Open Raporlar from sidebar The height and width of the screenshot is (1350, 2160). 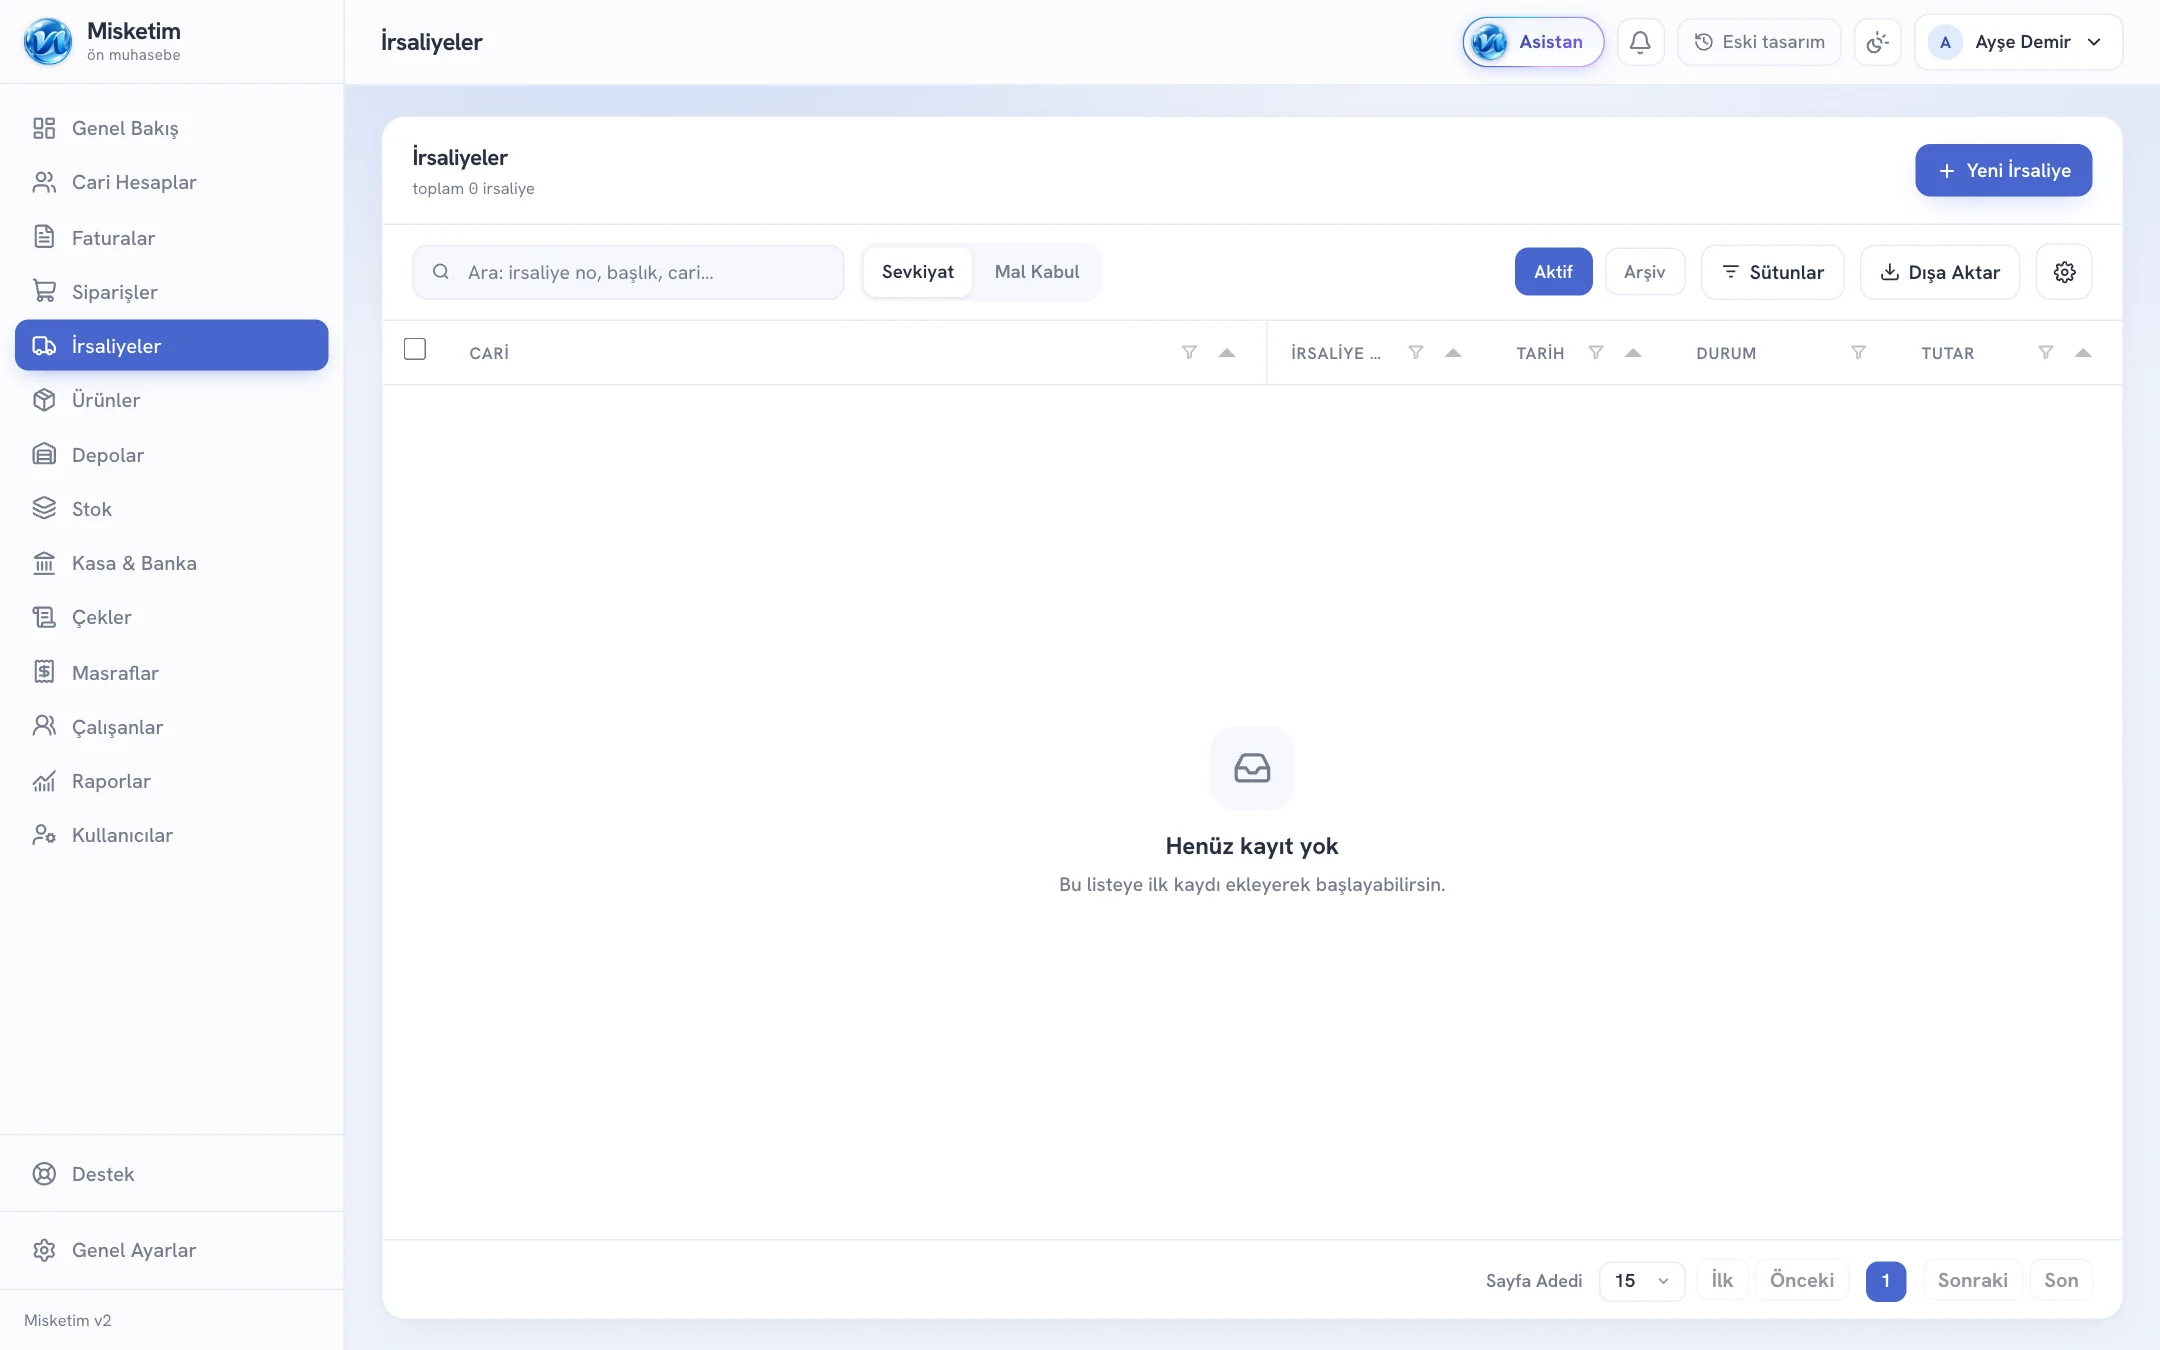172,781
